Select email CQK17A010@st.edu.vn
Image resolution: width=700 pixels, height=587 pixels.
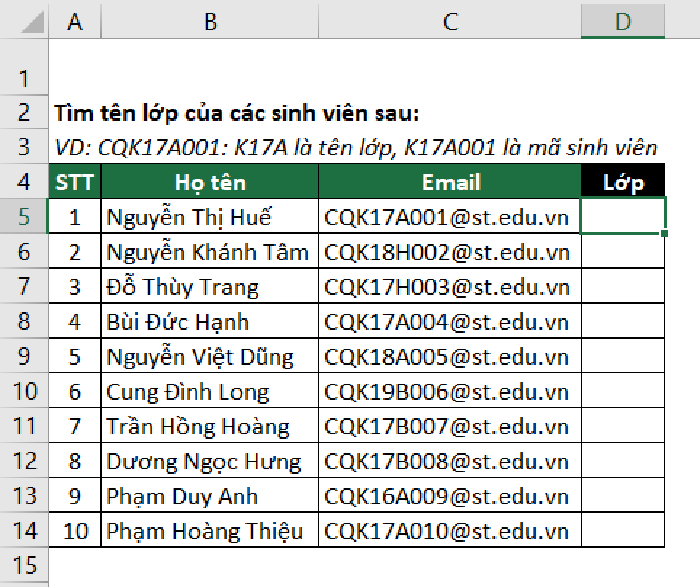click(450, 530)
